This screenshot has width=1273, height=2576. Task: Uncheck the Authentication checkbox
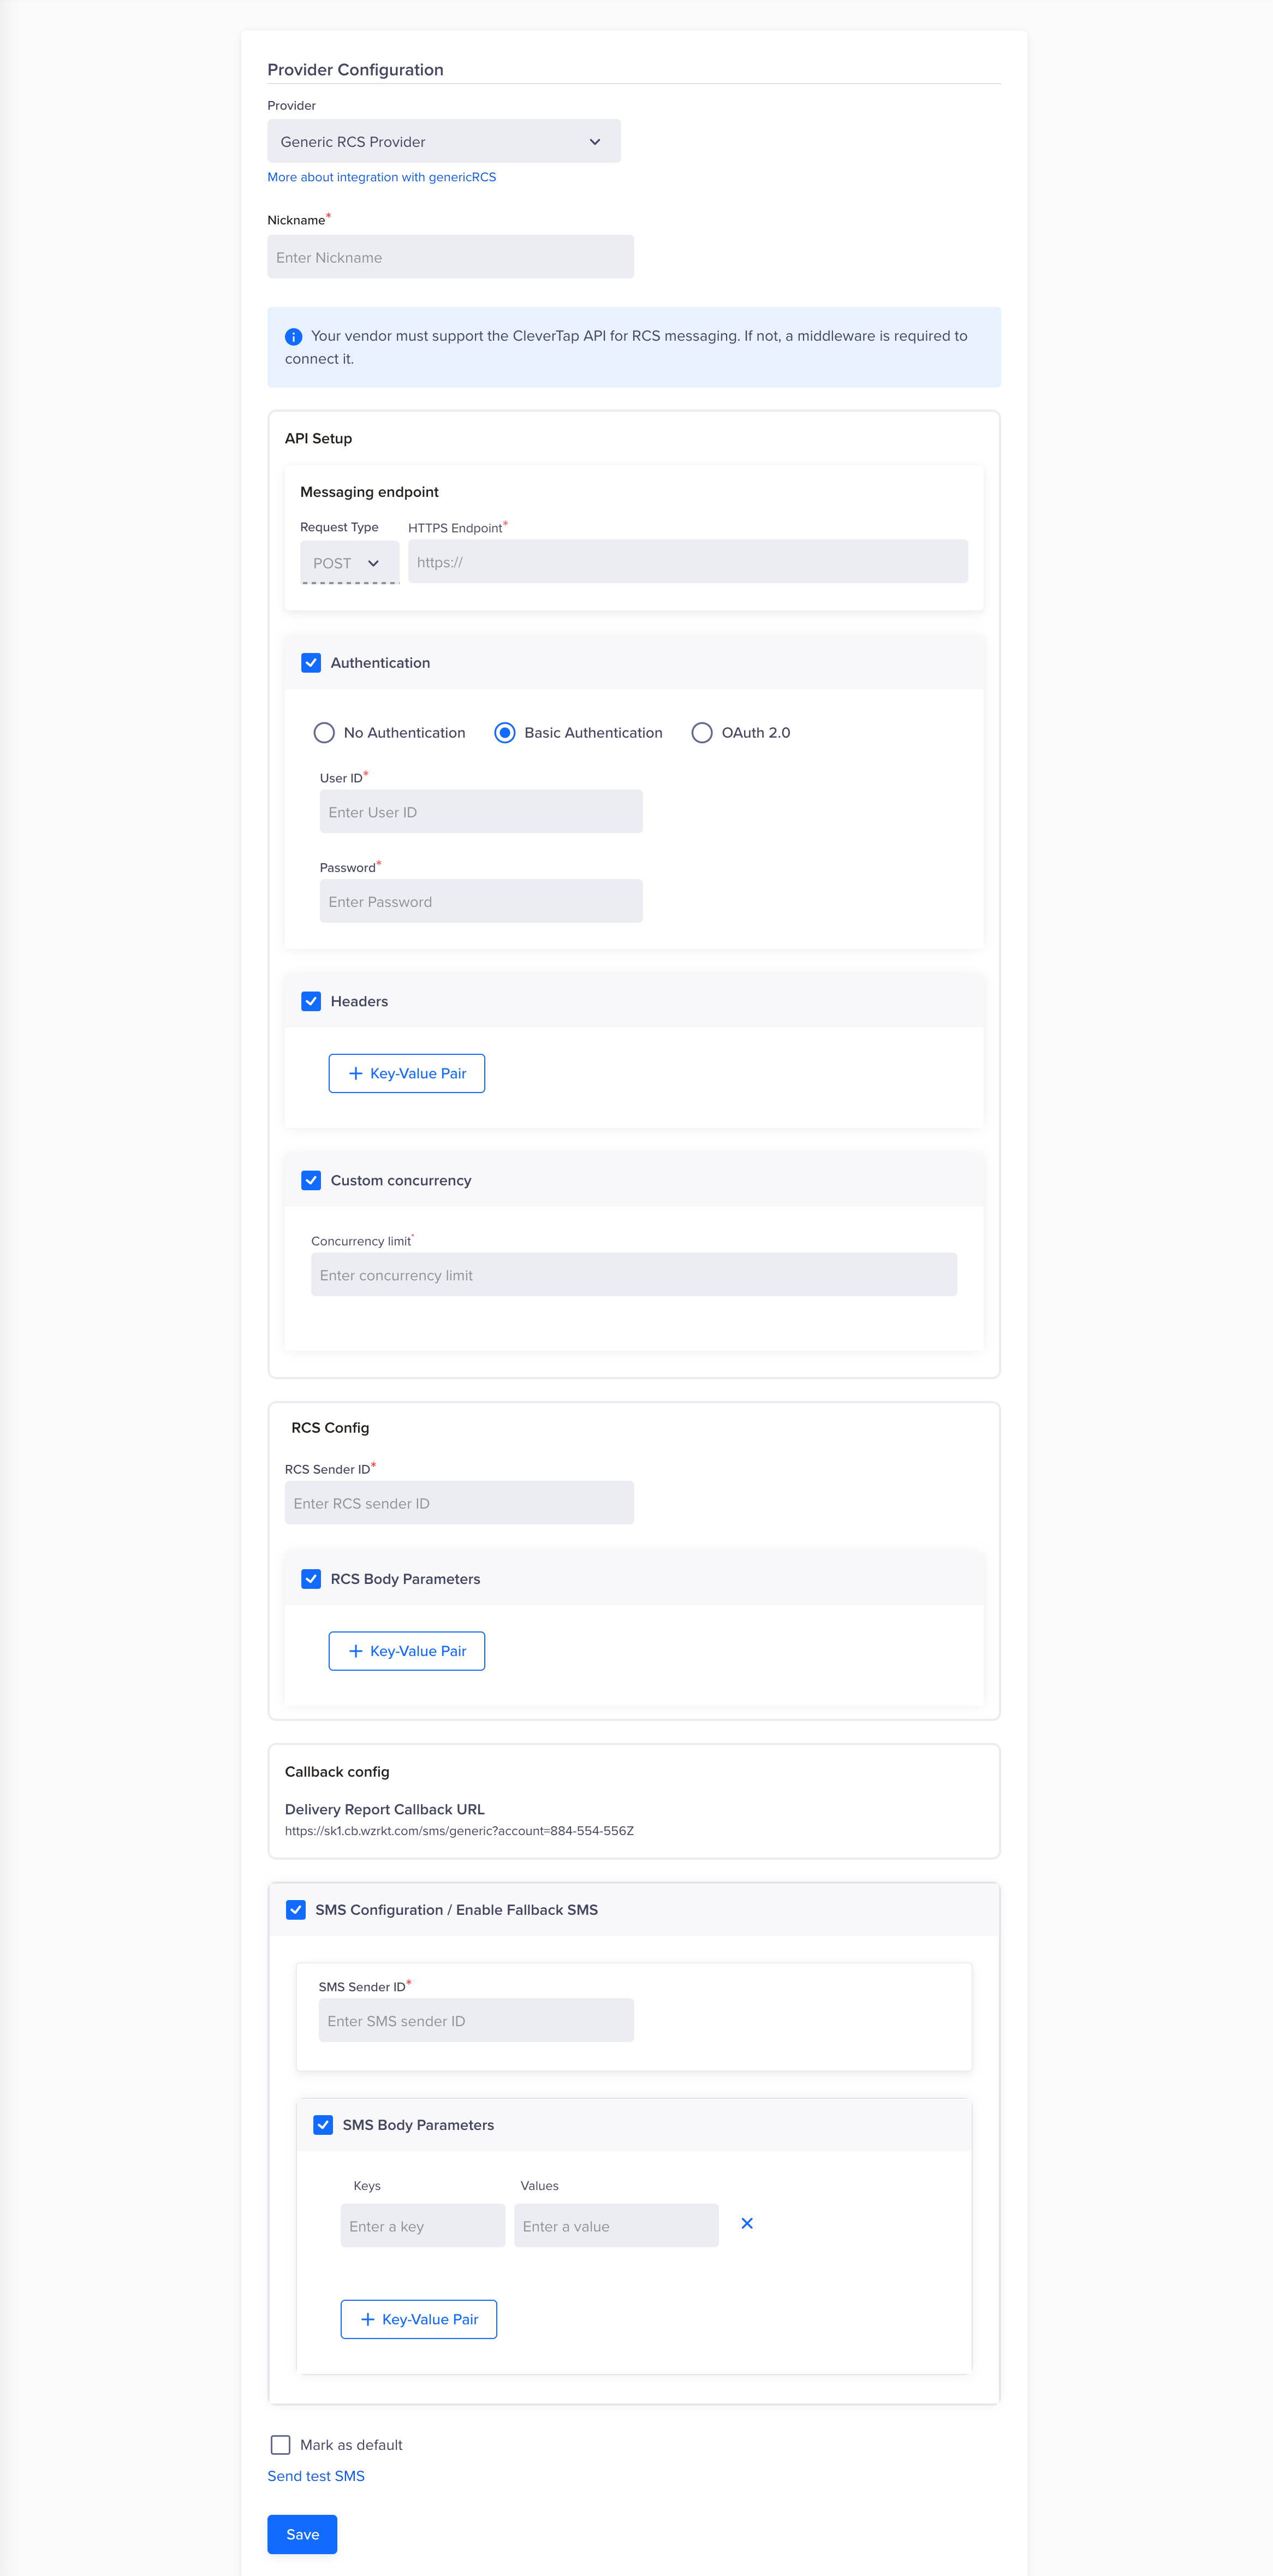coord(311,662)
